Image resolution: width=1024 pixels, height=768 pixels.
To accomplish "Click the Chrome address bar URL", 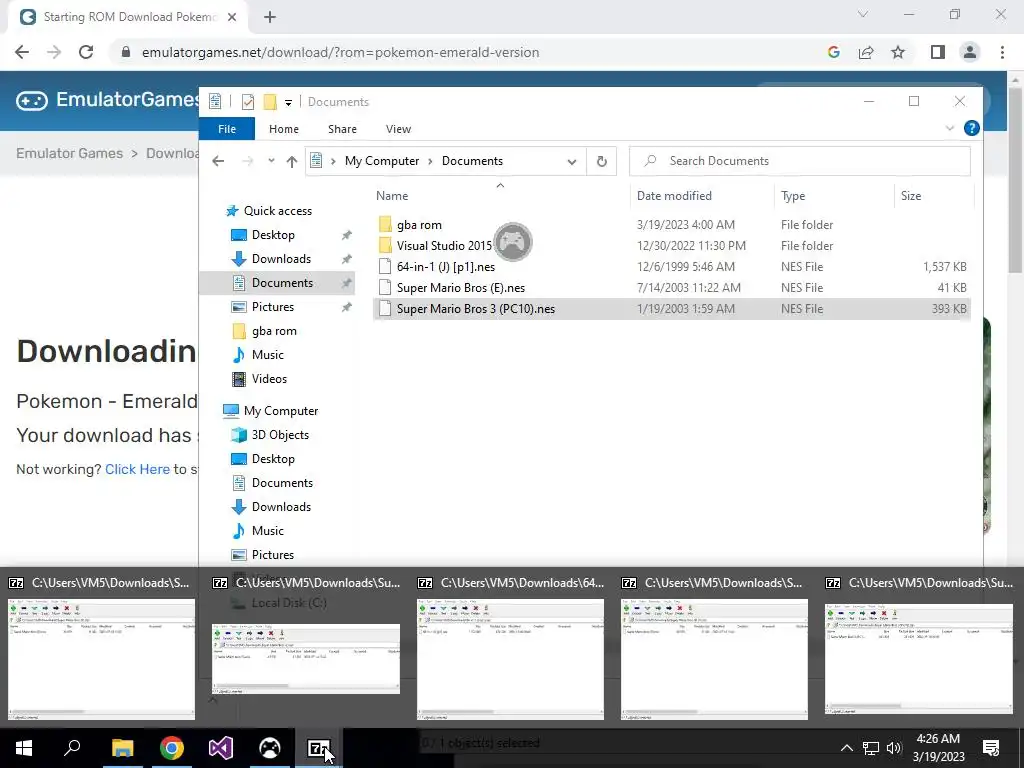I will click(x=340, y=52).
